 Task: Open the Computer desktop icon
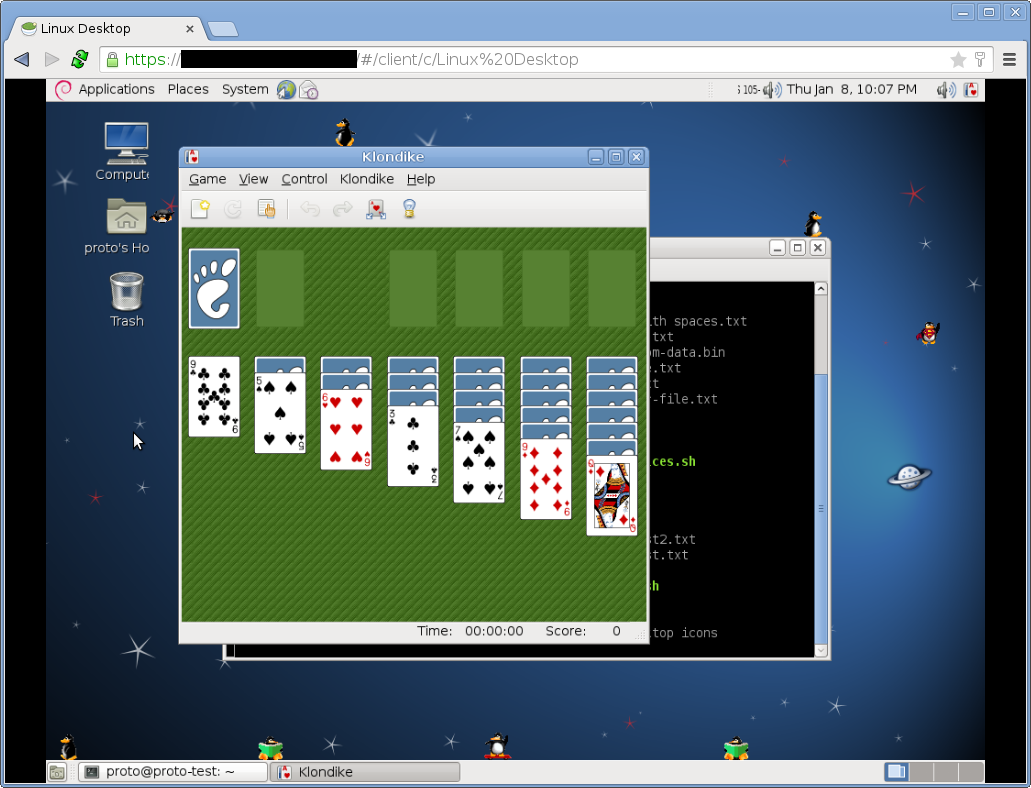pos(125,152)
